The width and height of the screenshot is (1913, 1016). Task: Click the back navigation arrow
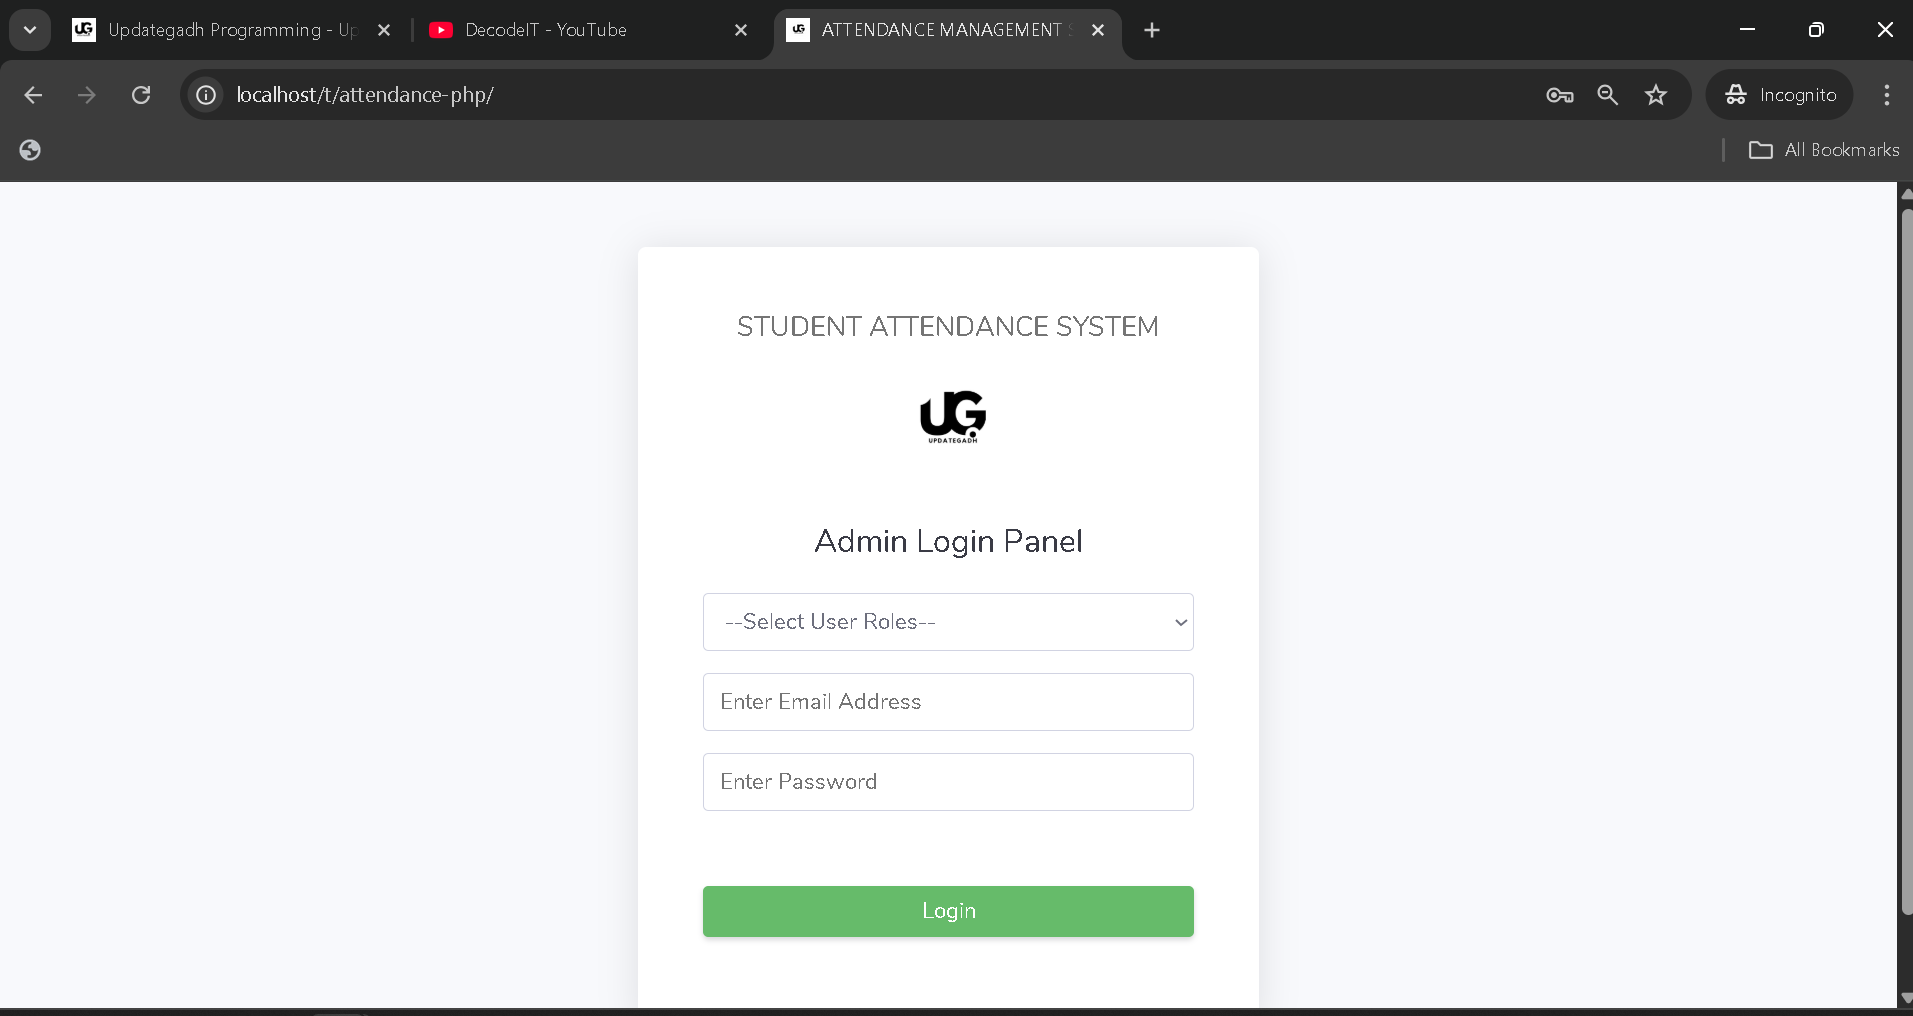[x=33, y=95]
